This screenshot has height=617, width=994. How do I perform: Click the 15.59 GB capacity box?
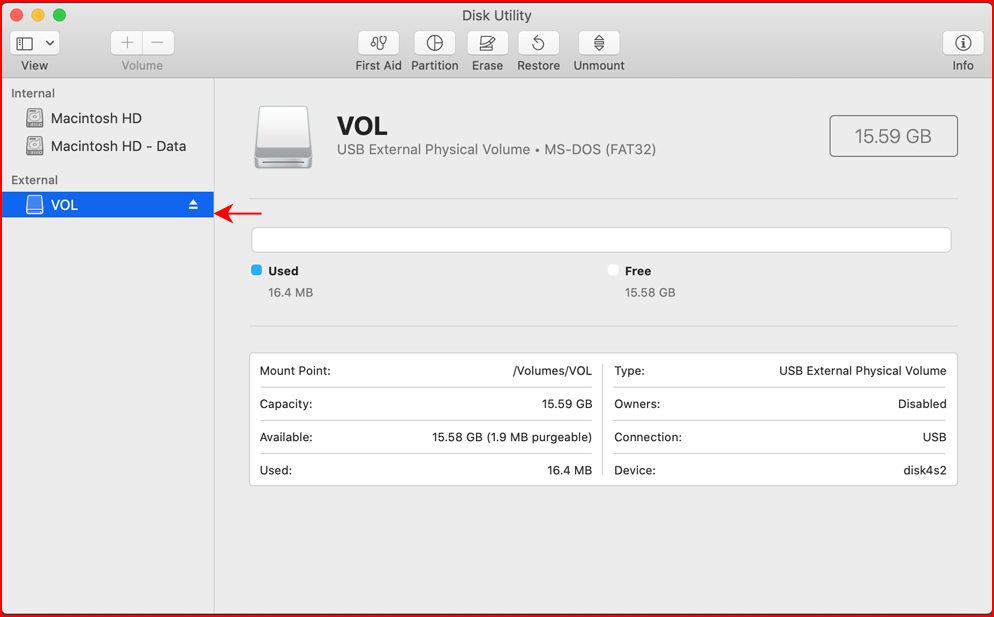[x=893, y=136]
